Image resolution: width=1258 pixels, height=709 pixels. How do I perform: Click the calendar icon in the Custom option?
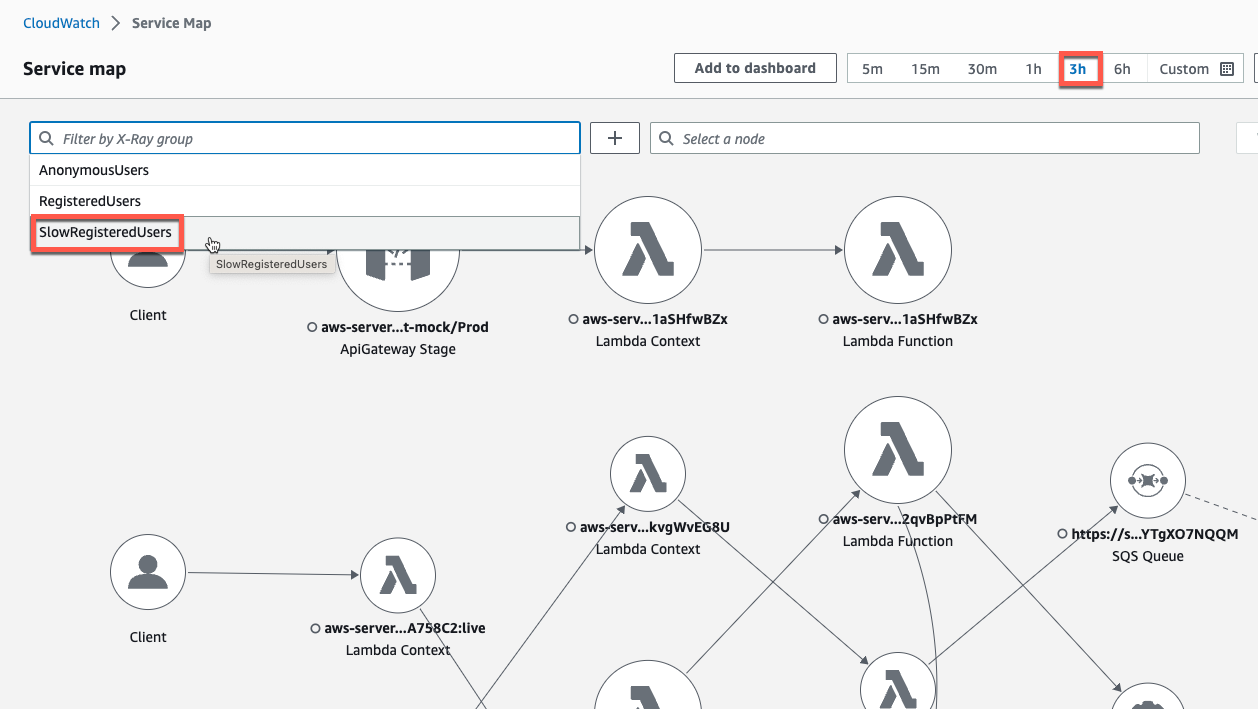(x=1227, y=69)
